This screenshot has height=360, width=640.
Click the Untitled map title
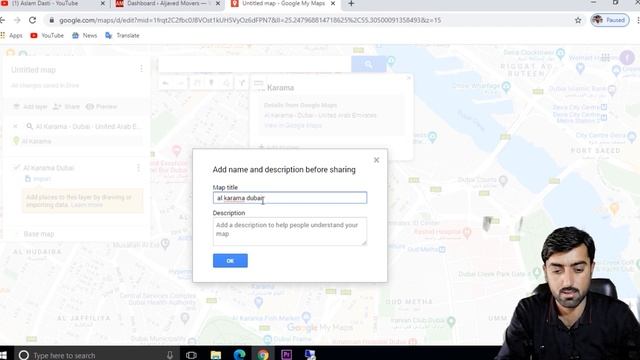33,70
